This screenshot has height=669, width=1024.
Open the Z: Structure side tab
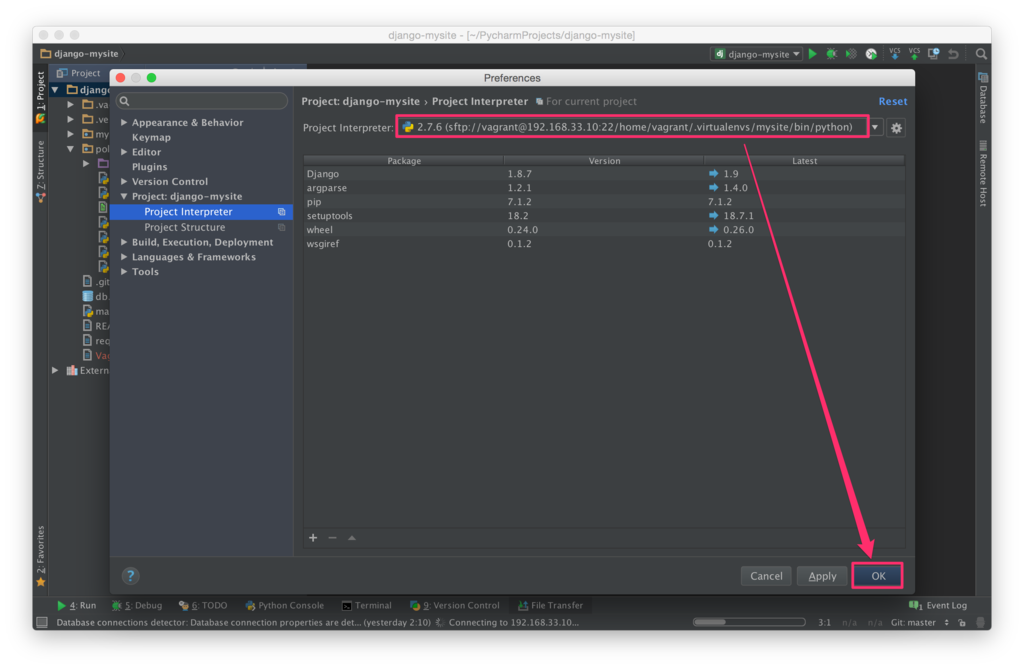(40, 171)
